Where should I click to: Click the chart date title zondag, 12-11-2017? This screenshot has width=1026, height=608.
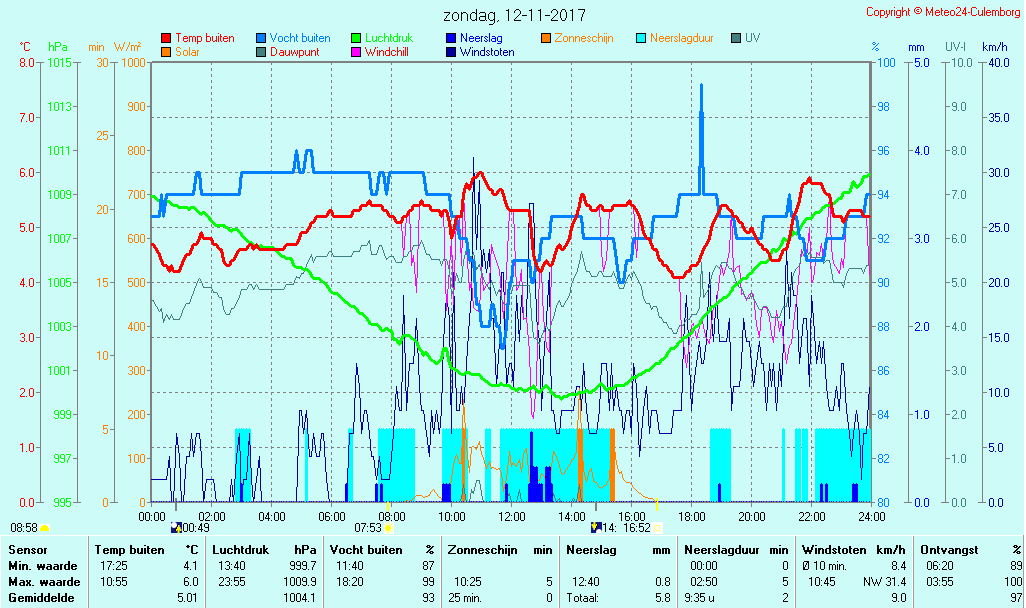(x=514, y=16)
